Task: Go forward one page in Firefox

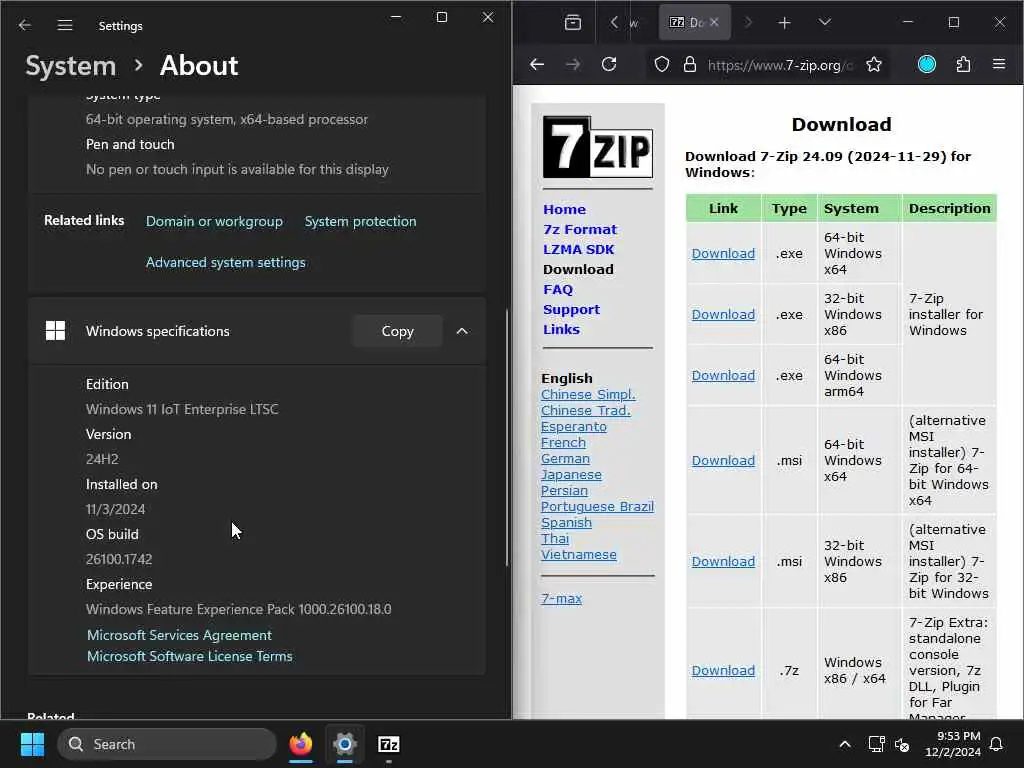Action: [x=573, y=65]
